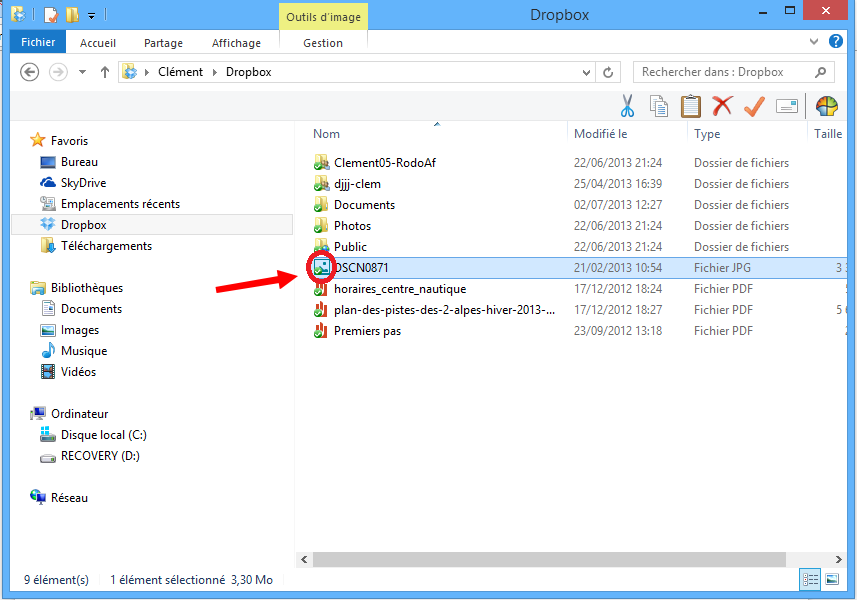Select Bibliothèques in navigation pane
The height and width of the screenshot is (600, 857).
tap(87, 288)
